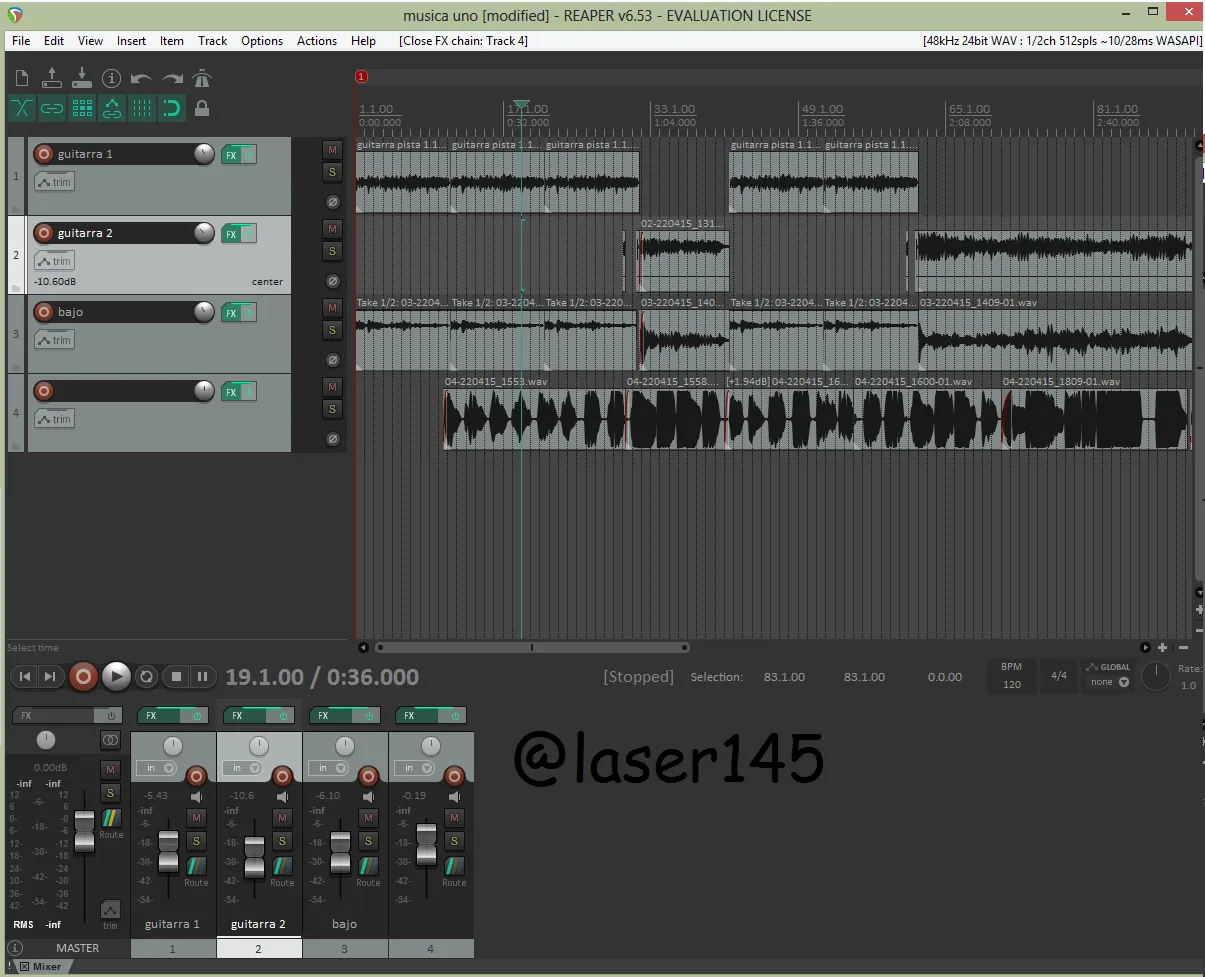The width and height of the screenshot is (1205, 977).
Task: Open the GLOBAL automation override dropdown
Action: pos(1109,682)
